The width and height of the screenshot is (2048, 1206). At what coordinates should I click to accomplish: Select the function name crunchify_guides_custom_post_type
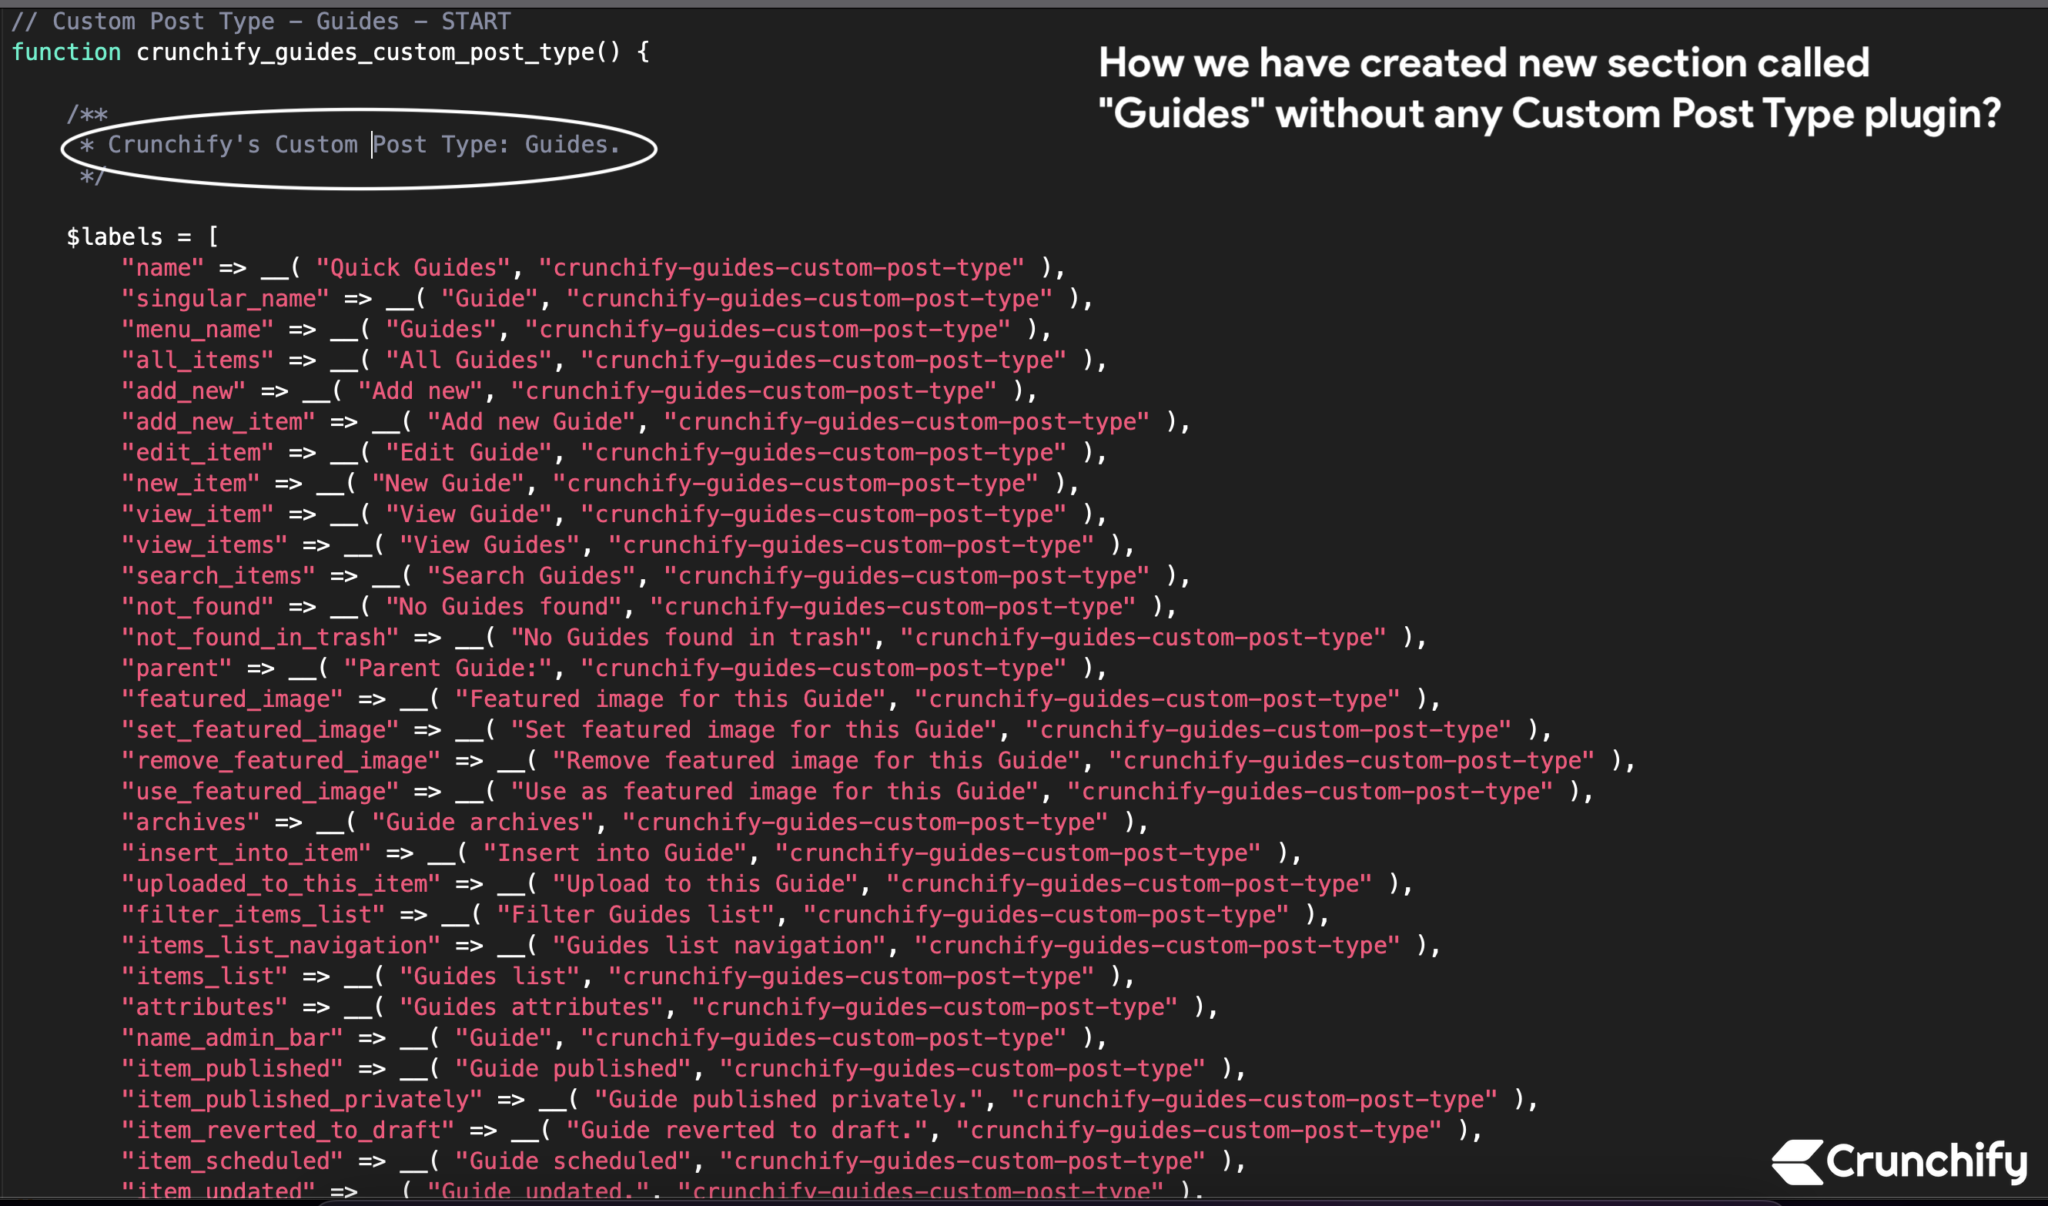(x=368, y=52)
